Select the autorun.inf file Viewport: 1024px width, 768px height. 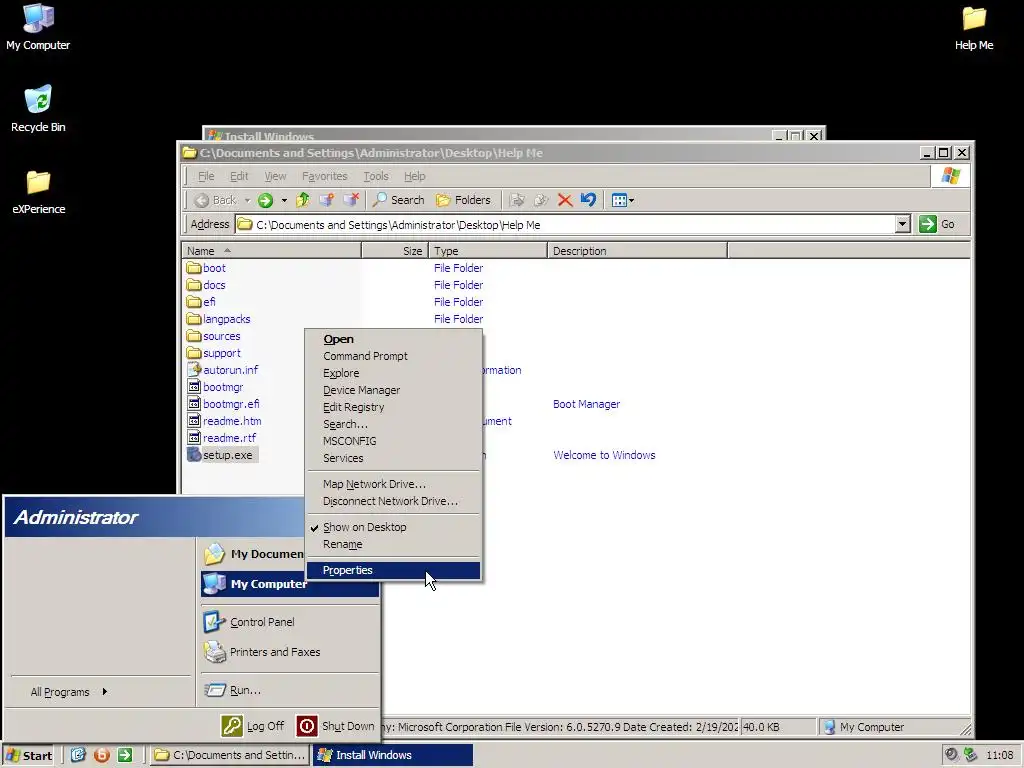(x=223, y=370)
